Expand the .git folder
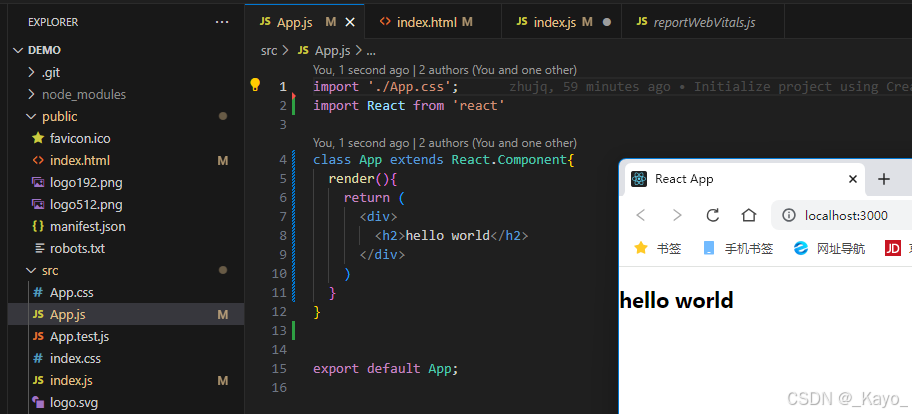912x414 pixels. (x=31, y=73)
